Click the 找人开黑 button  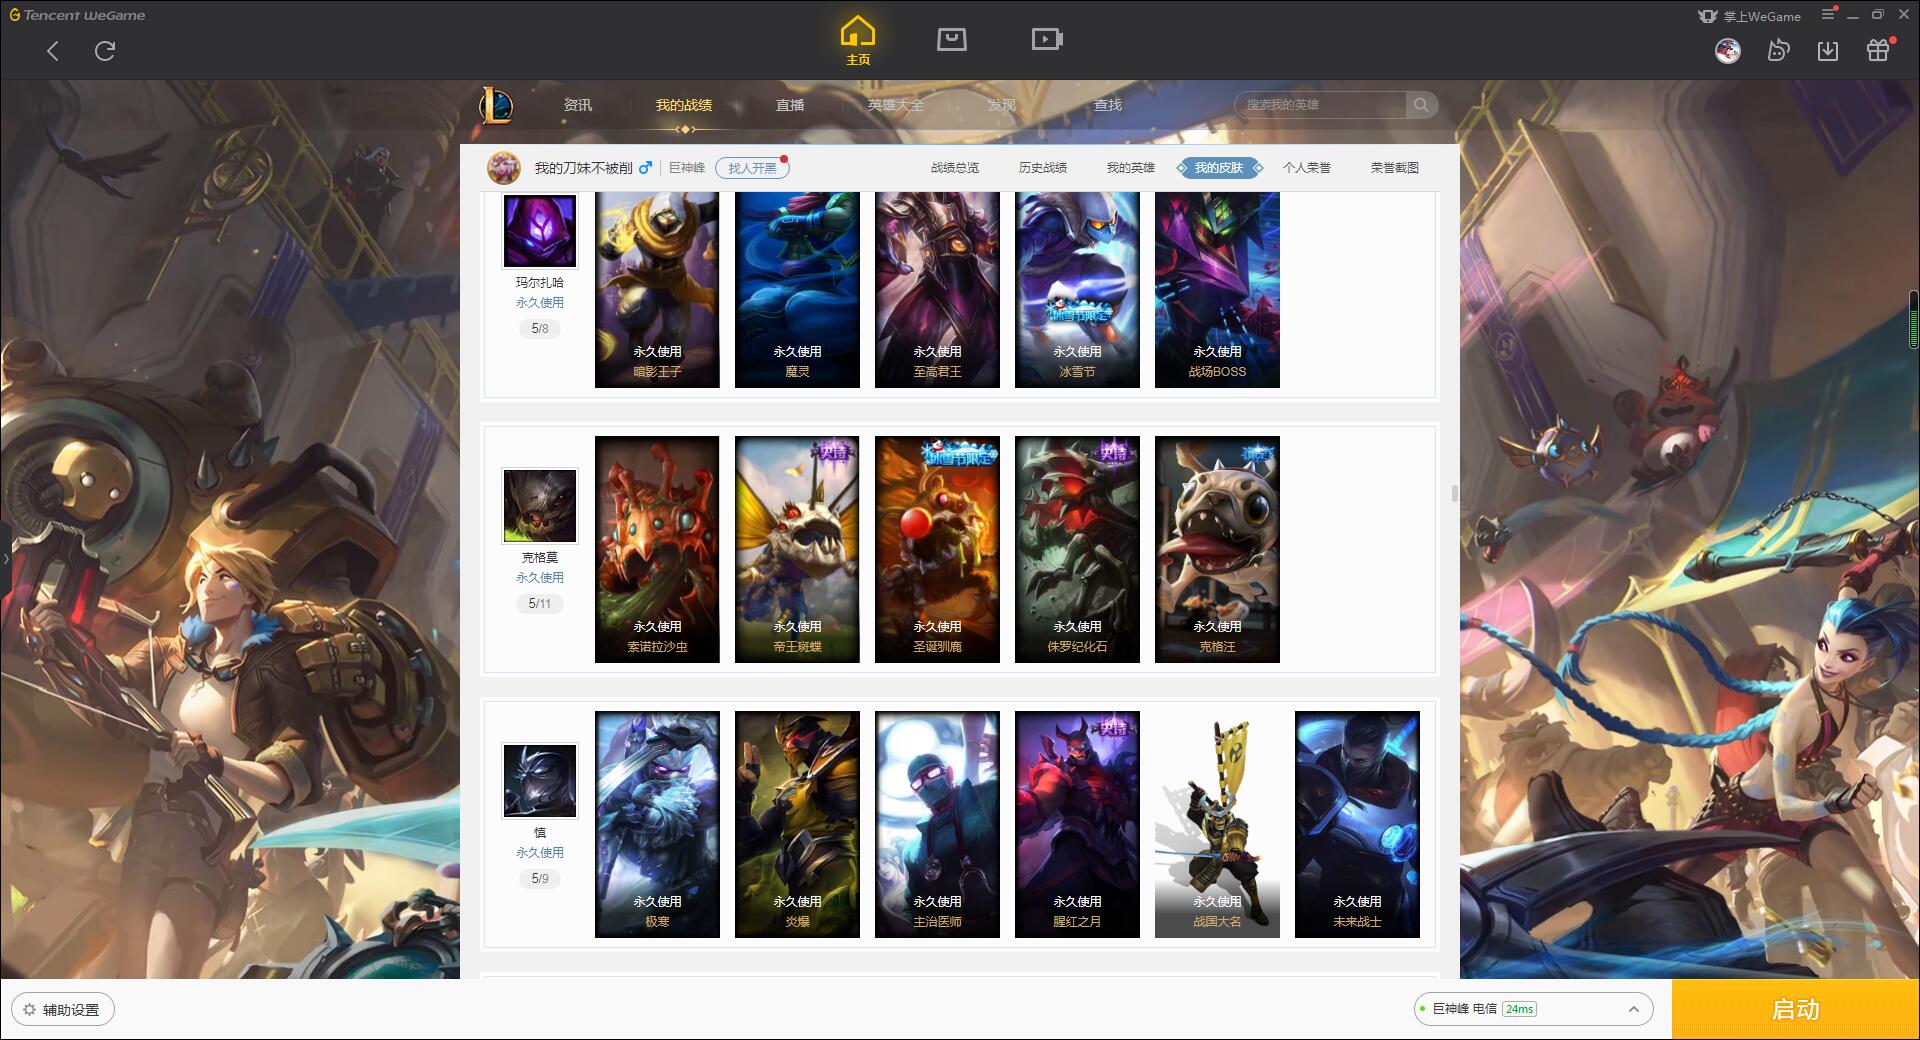click(x=752, y=168)
